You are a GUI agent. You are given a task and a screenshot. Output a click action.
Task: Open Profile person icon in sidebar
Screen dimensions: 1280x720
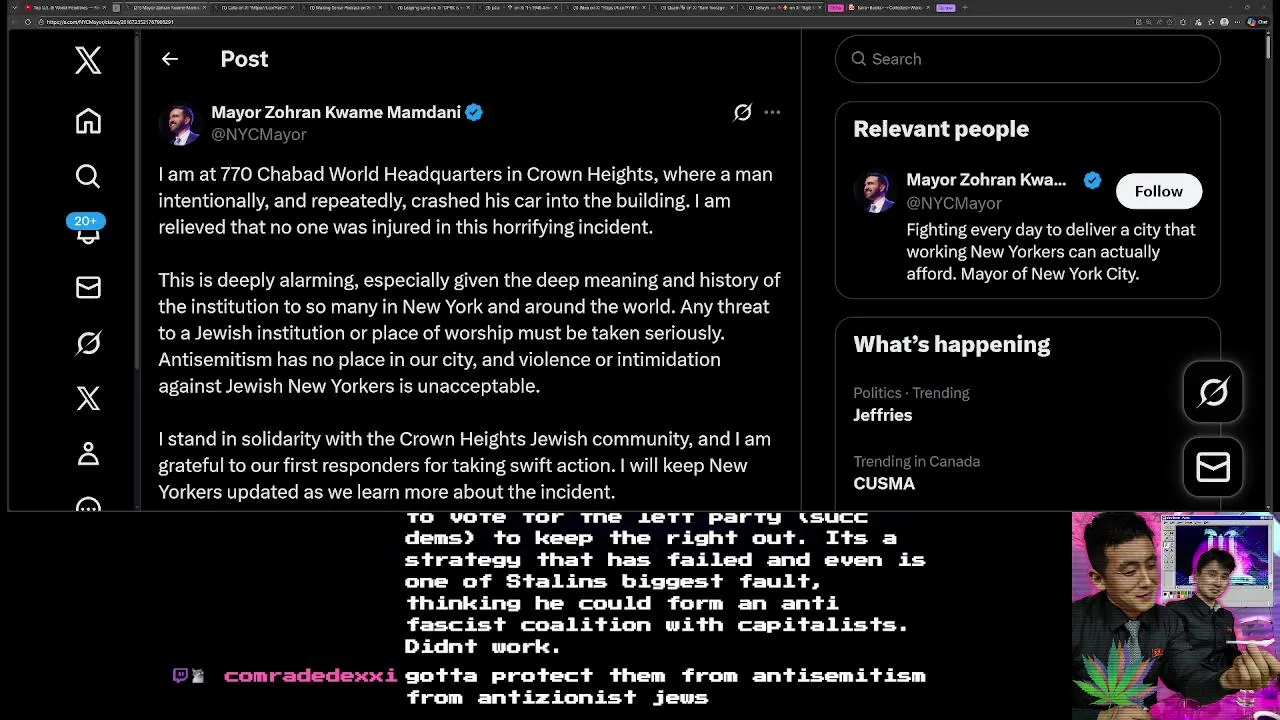pyautogui.click(x=88, y=454)
